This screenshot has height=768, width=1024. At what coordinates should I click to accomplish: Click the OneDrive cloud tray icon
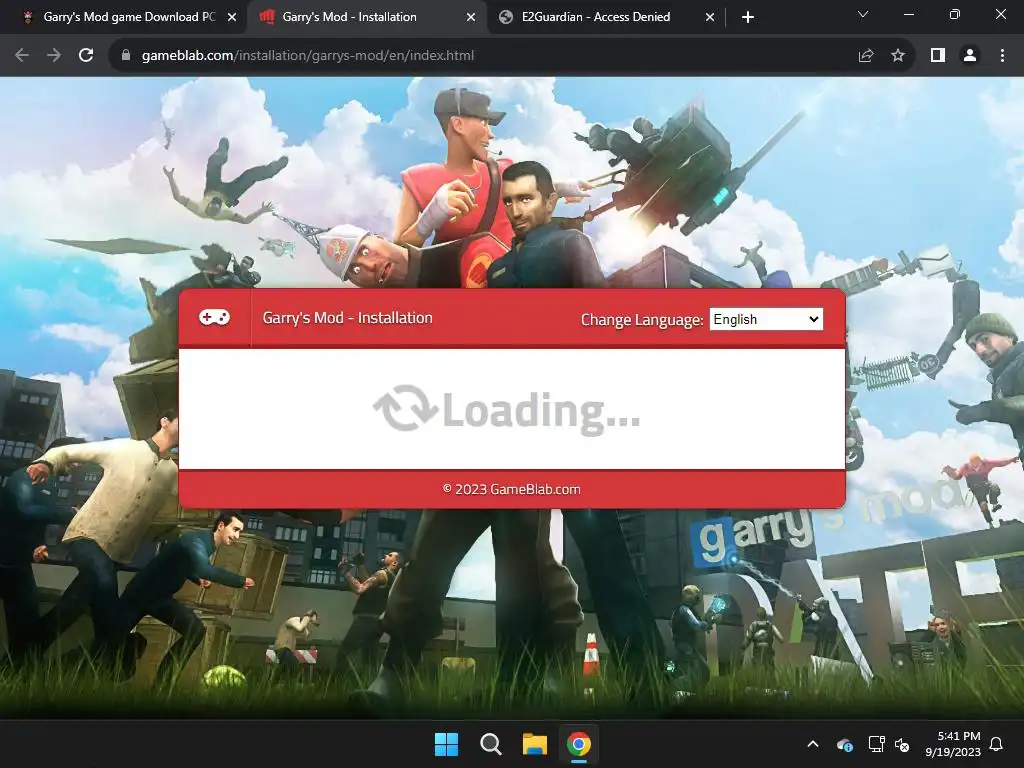click(x=844, y=744)
